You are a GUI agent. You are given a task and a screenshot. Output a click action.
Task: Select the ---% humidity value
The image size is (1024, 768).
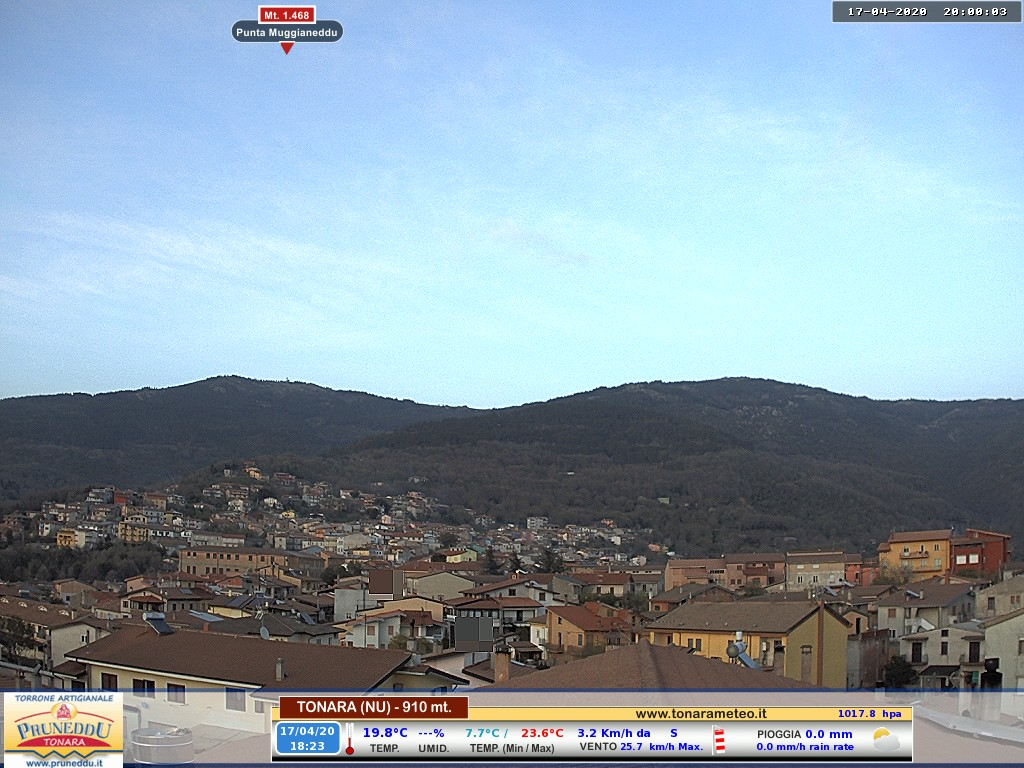point(431,733)
